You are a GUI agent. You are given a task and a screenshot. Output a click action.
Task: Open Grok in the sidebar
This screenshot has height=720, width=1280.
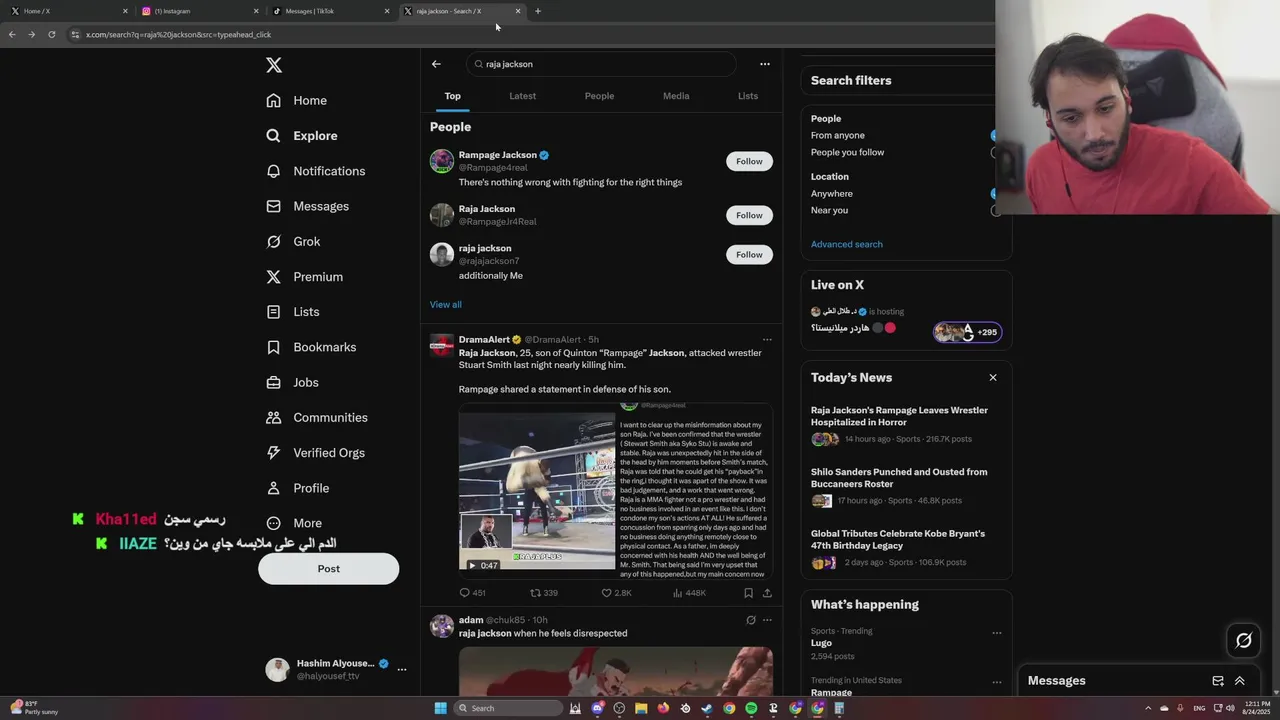[294, 241]
